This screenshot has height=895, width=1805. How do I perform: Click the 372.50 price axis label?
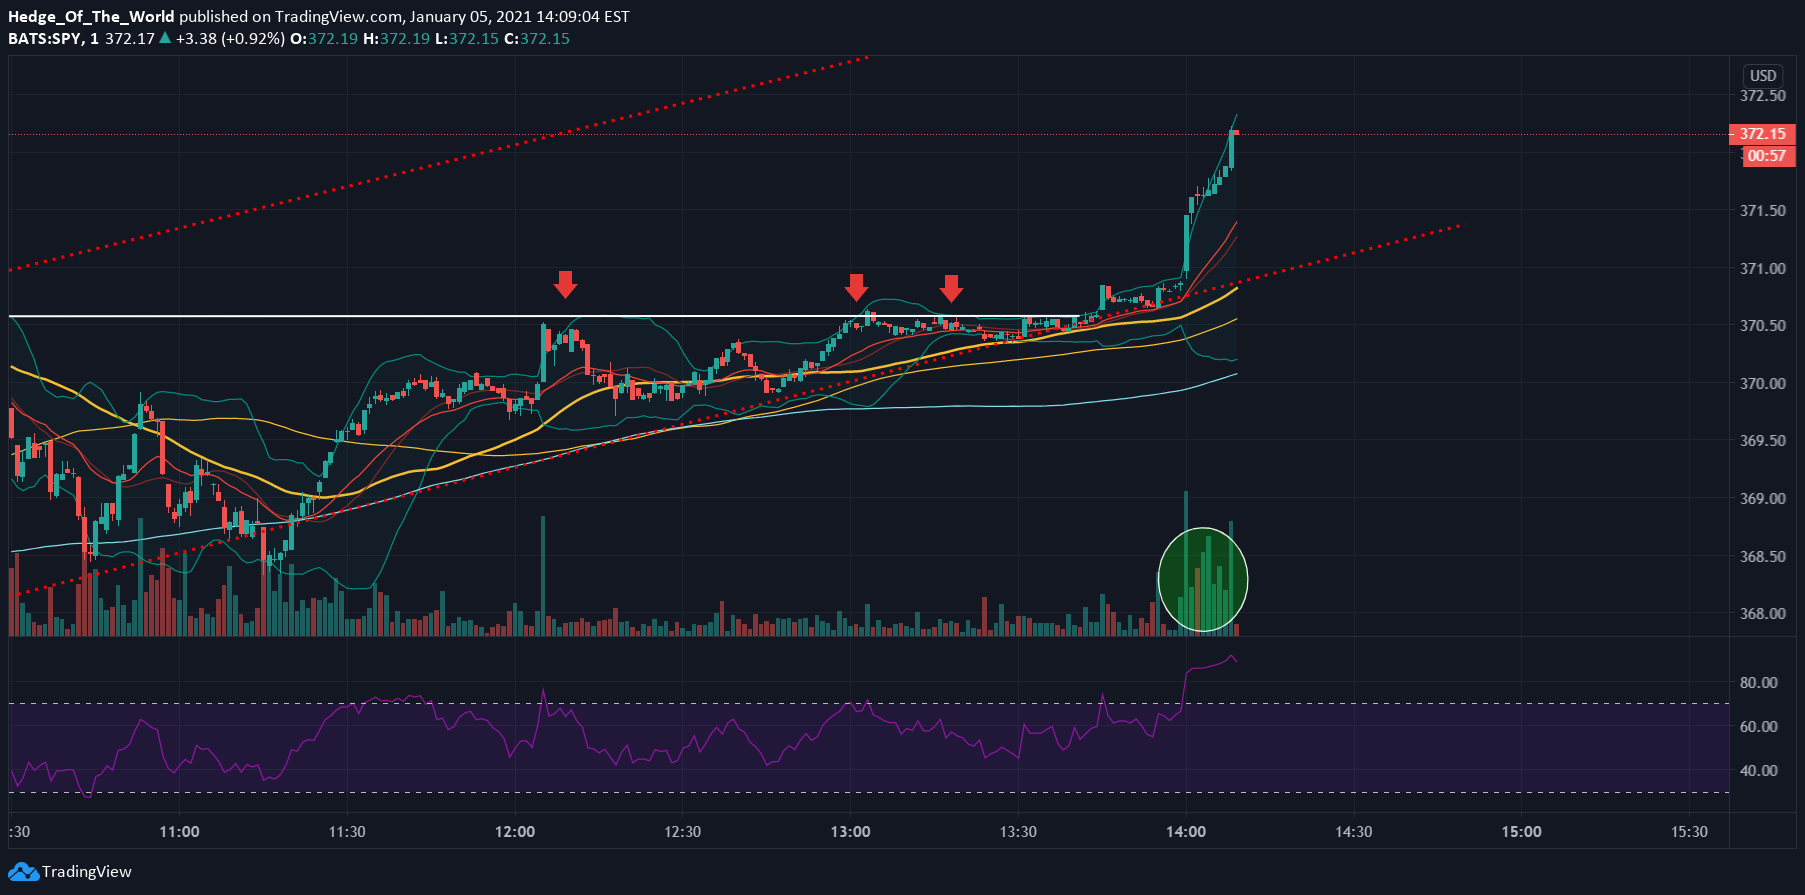coord(1762,96)
